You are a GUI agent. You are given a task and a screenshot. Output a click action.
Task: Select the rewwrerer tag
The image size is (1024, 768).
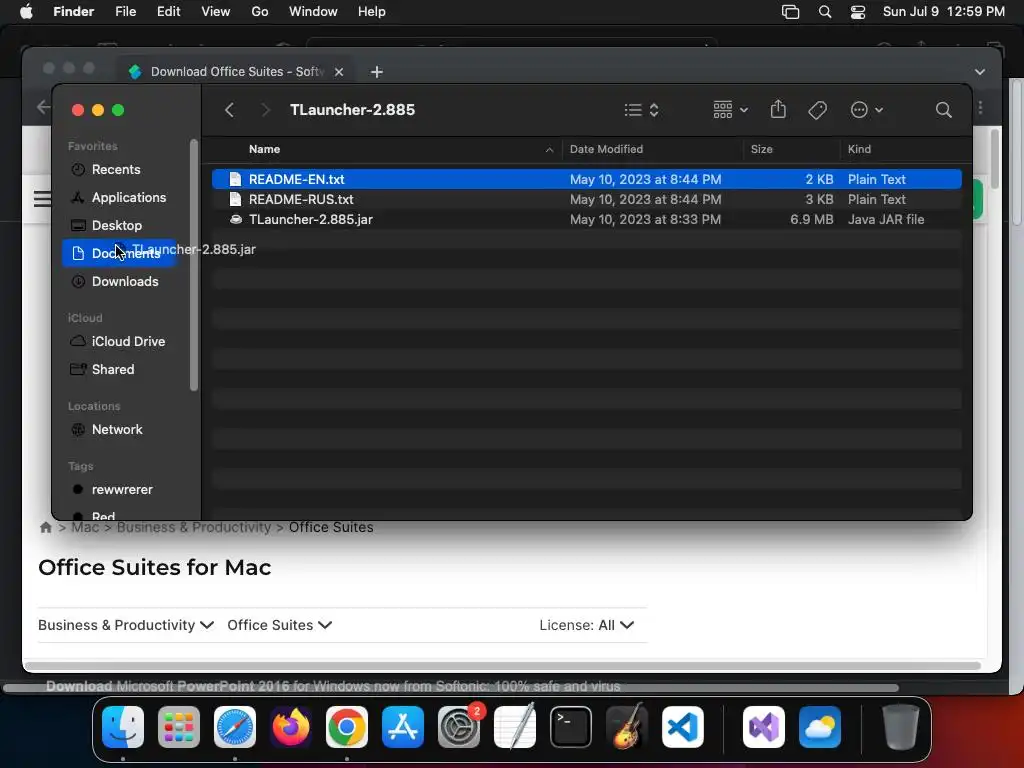122,490
